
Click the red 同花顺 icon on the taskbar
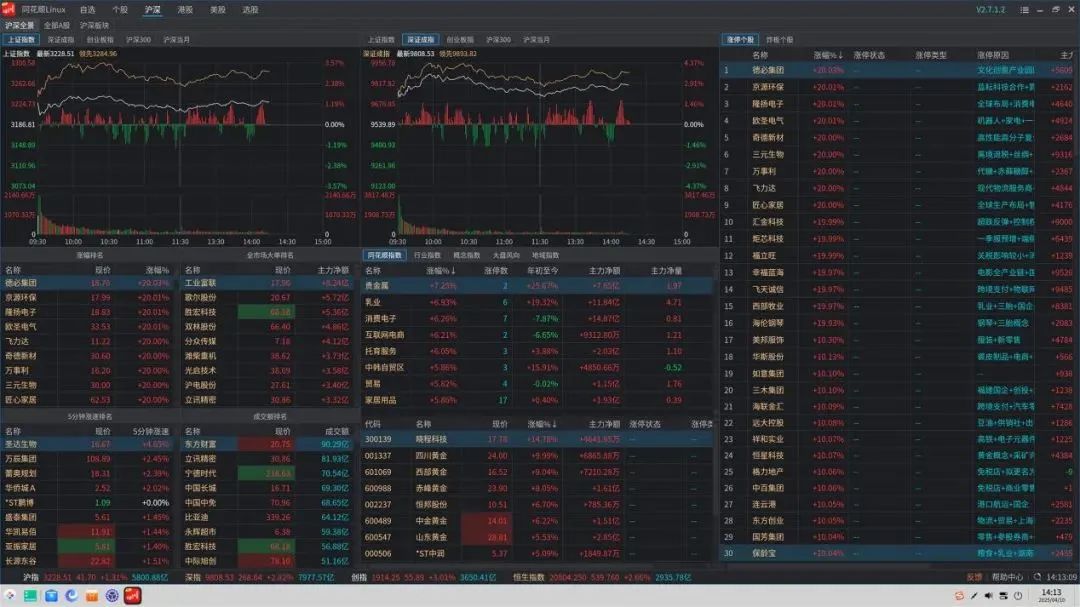pos(133,596)
